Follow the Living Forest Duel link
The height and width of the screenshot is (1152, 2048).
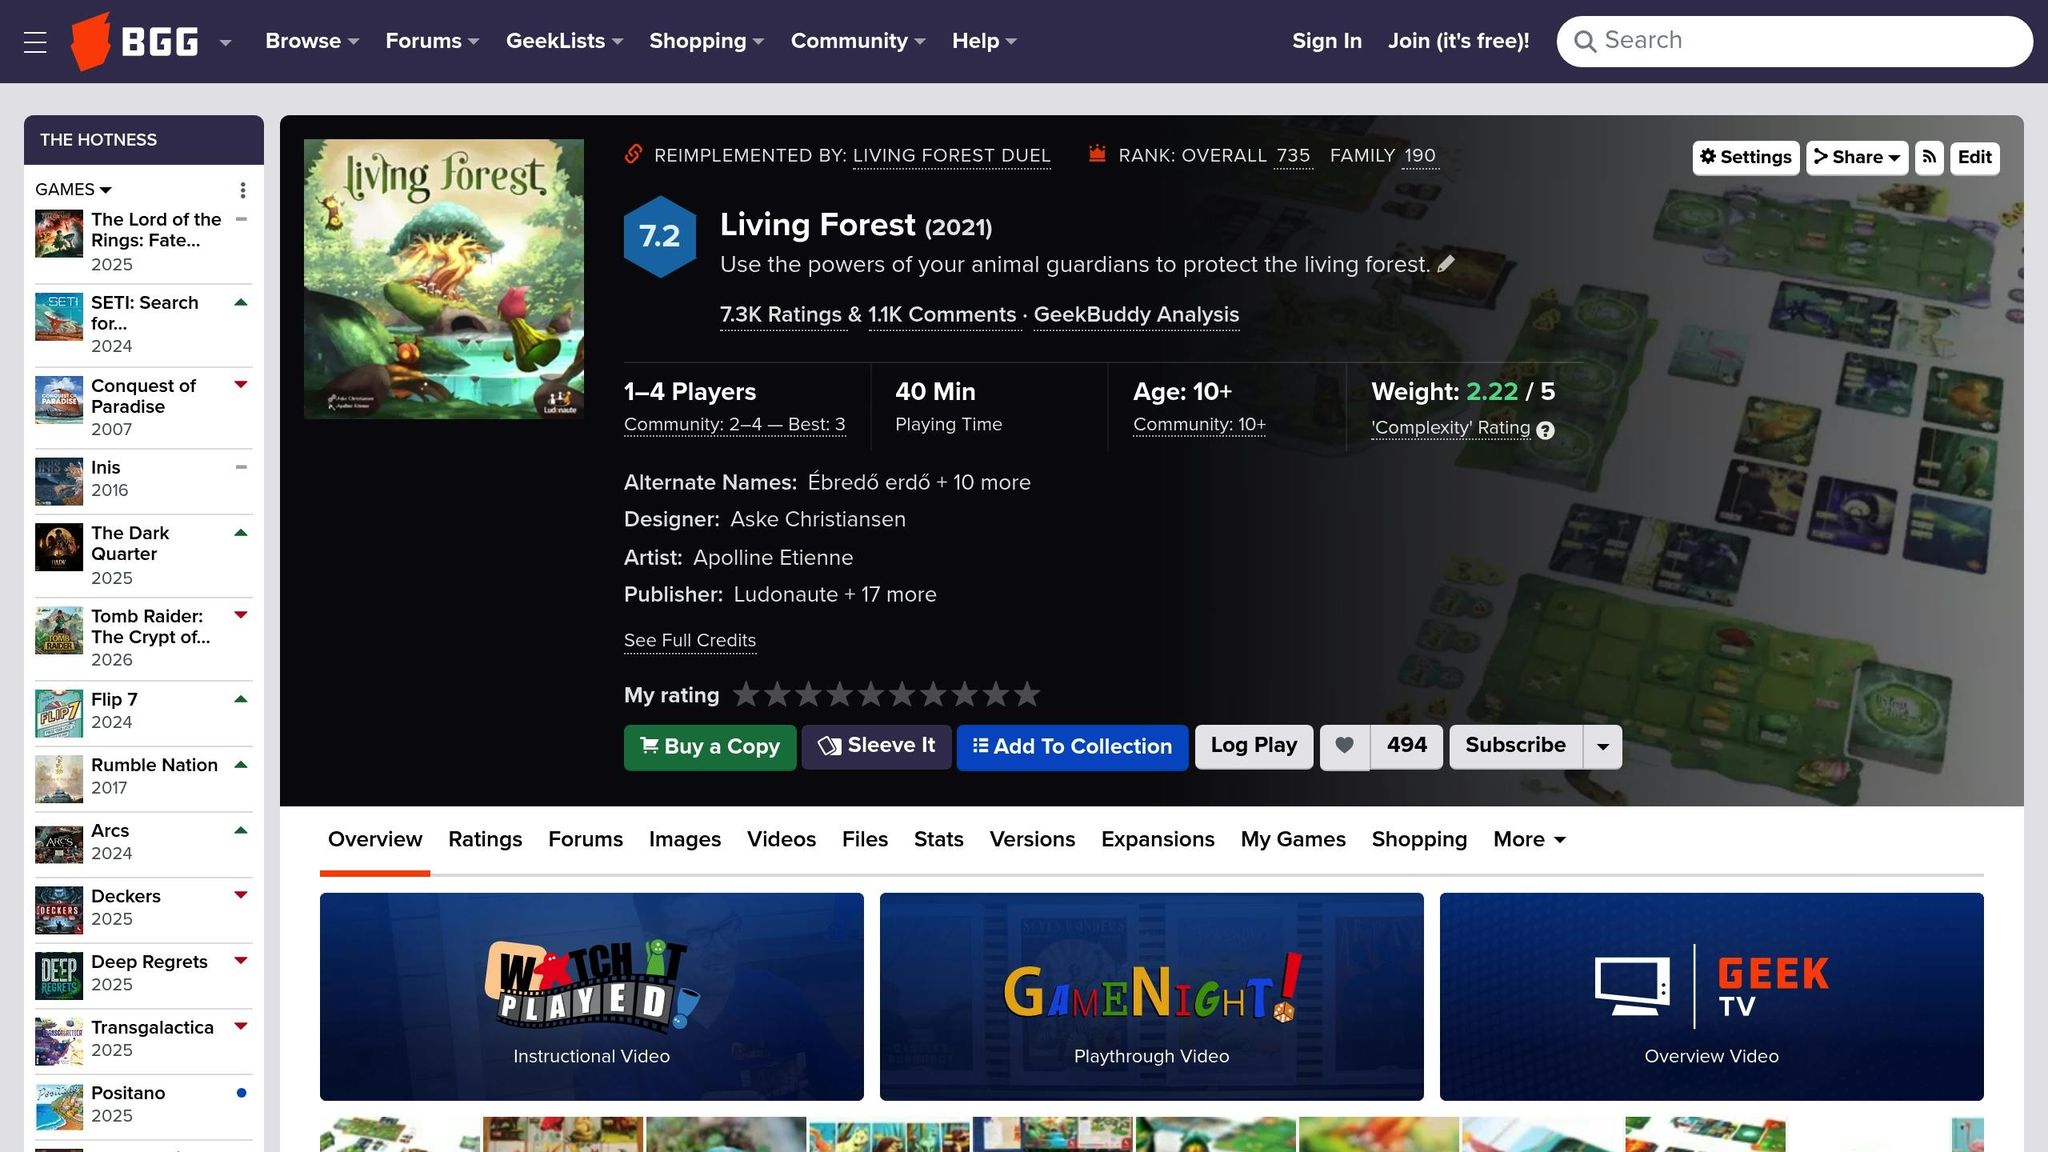951,155
